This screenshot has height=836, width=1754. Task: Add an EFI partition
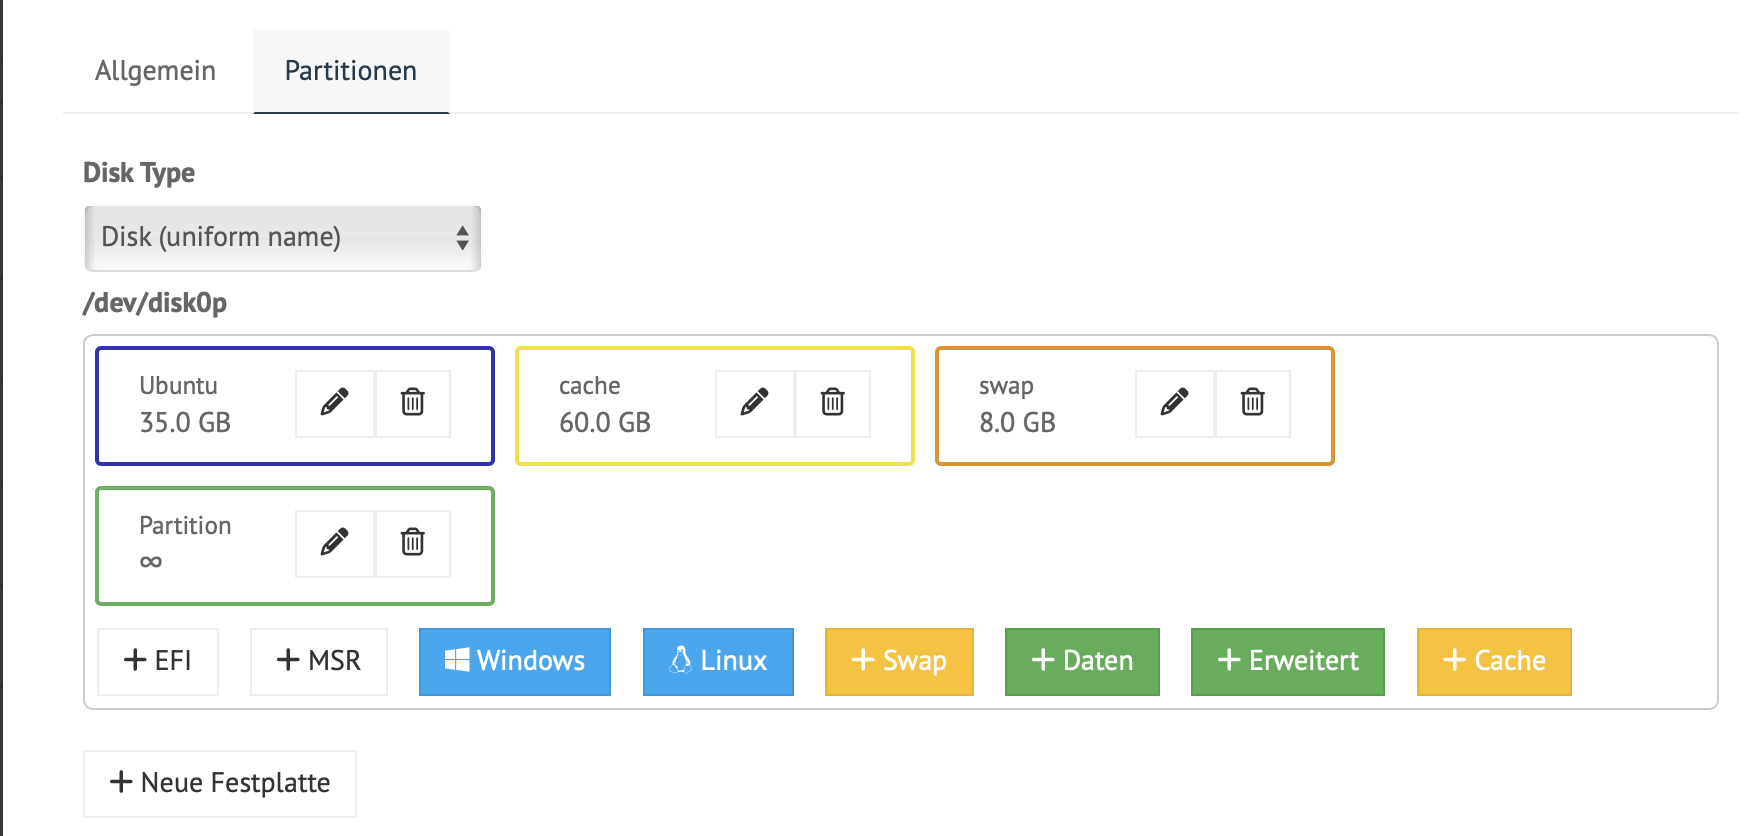(158, 661)
